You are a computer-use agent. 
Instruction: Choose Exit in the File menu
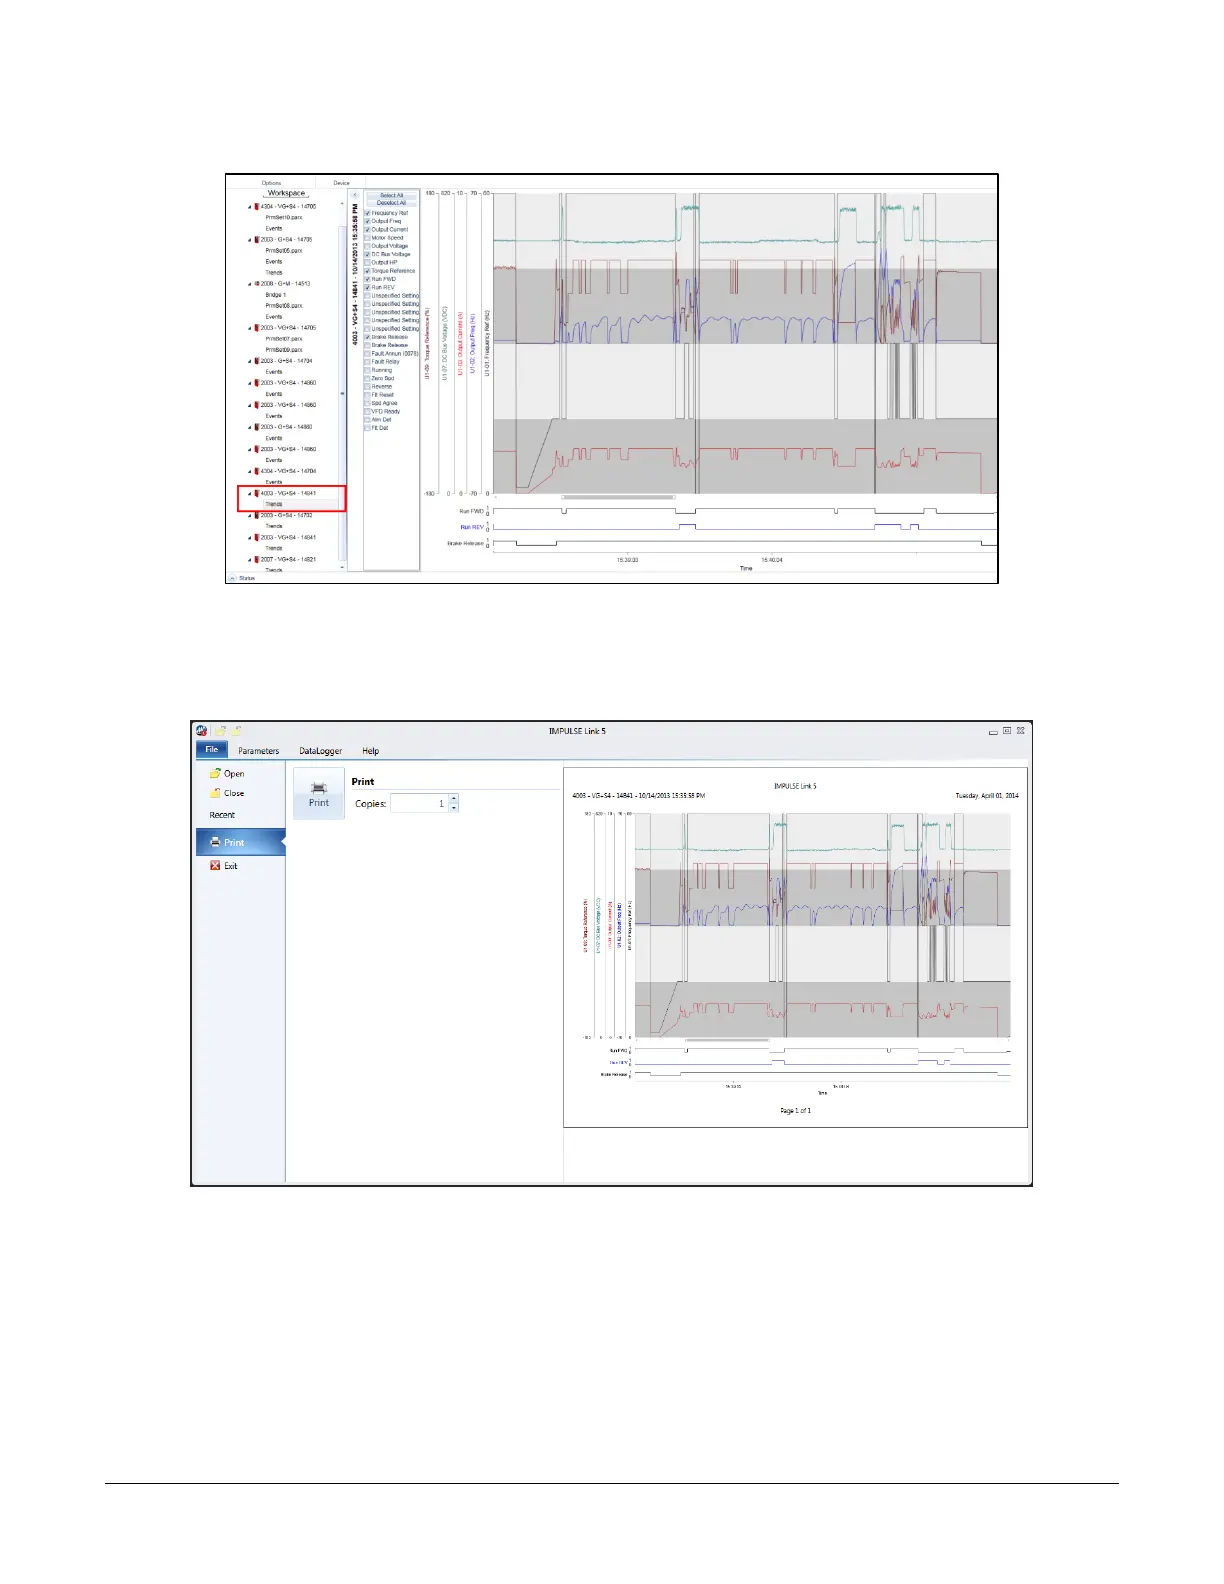[x=224, y=866]
